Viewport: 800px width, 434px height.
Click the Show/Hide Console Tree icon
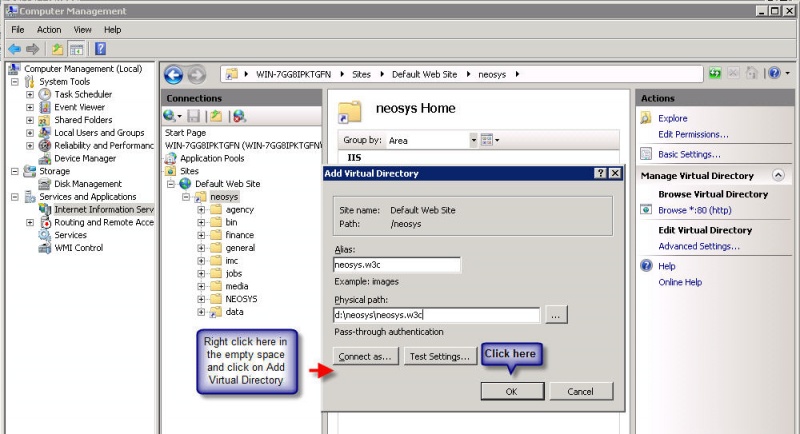click(x=77, y=49)
